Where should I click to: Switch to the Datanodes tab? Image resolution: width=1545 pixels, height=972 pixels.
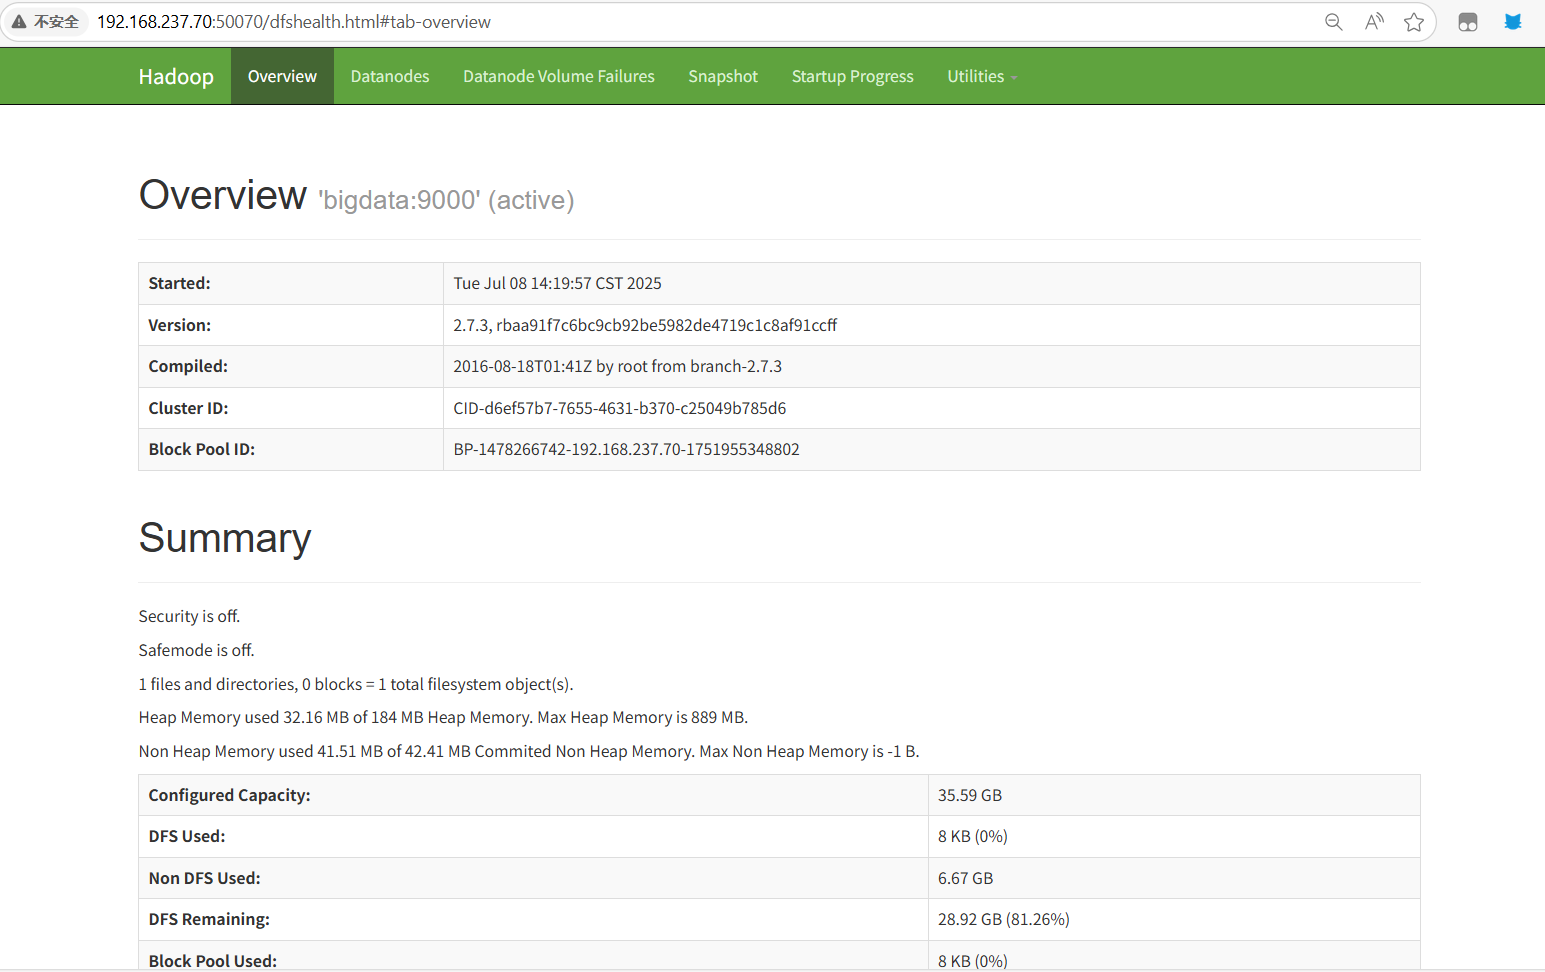point(389,75)
